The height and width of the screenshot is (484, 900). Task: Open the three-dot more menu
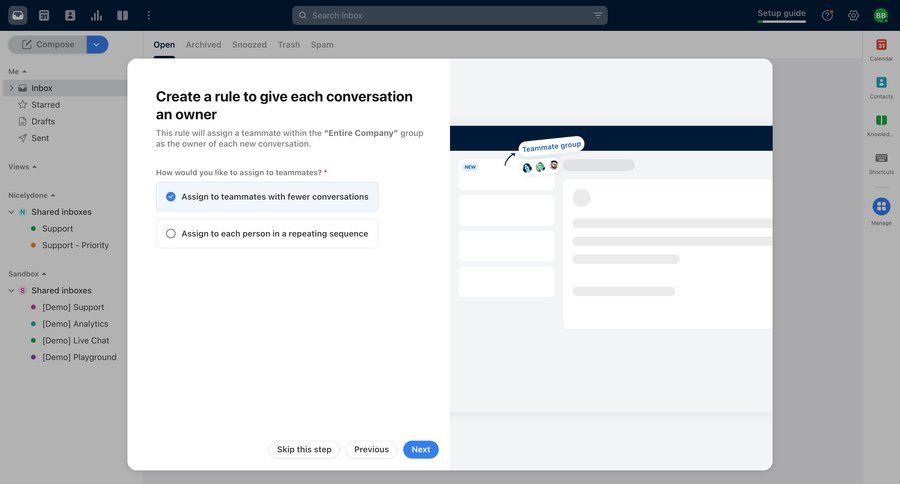[x=149, y=16]
